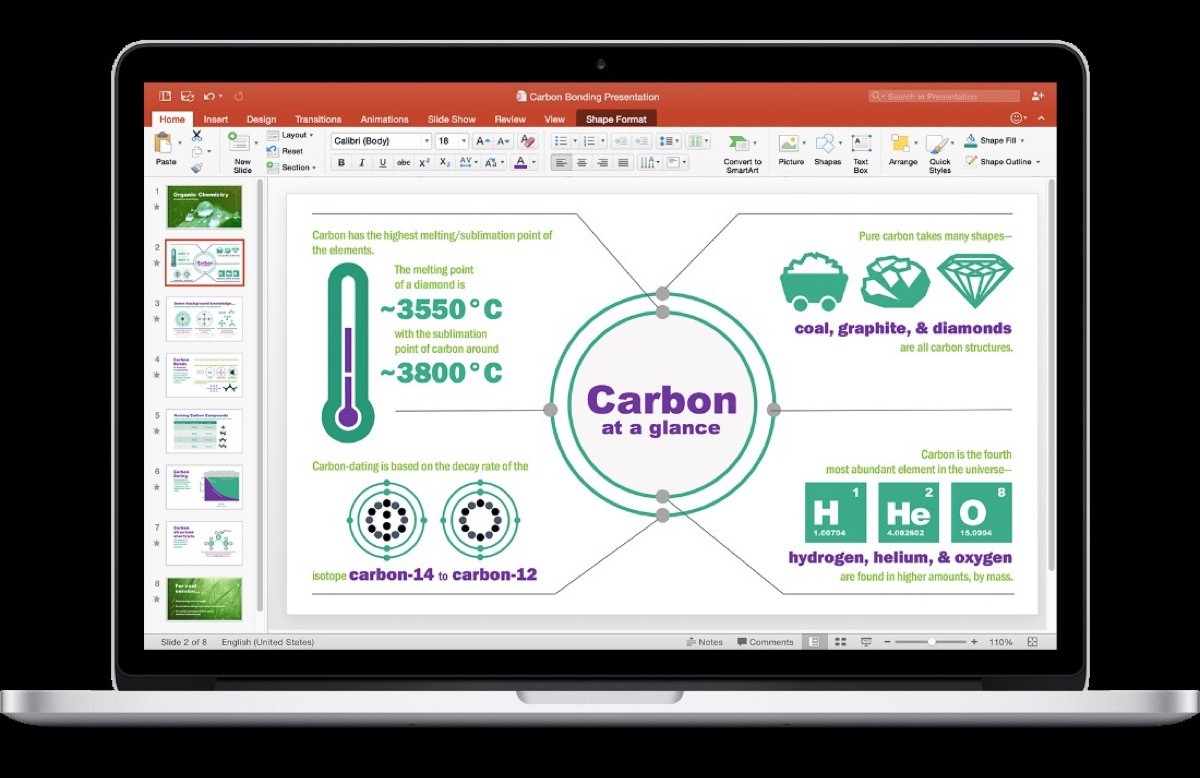Switch to slide sorter grid view
The width and height of the screenshot is (1200, 778).
coord(840,642)
